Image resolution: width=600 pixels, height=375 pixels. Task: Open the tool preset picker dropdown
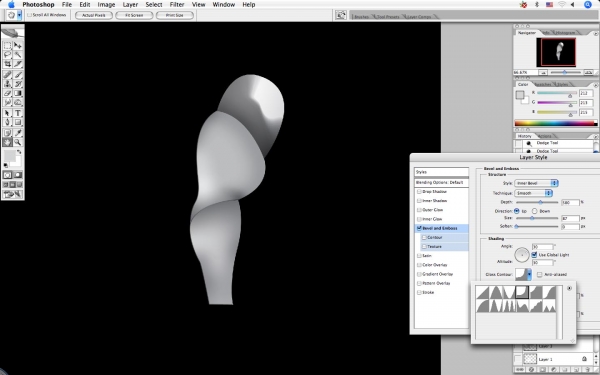click(x=19, y=15)
